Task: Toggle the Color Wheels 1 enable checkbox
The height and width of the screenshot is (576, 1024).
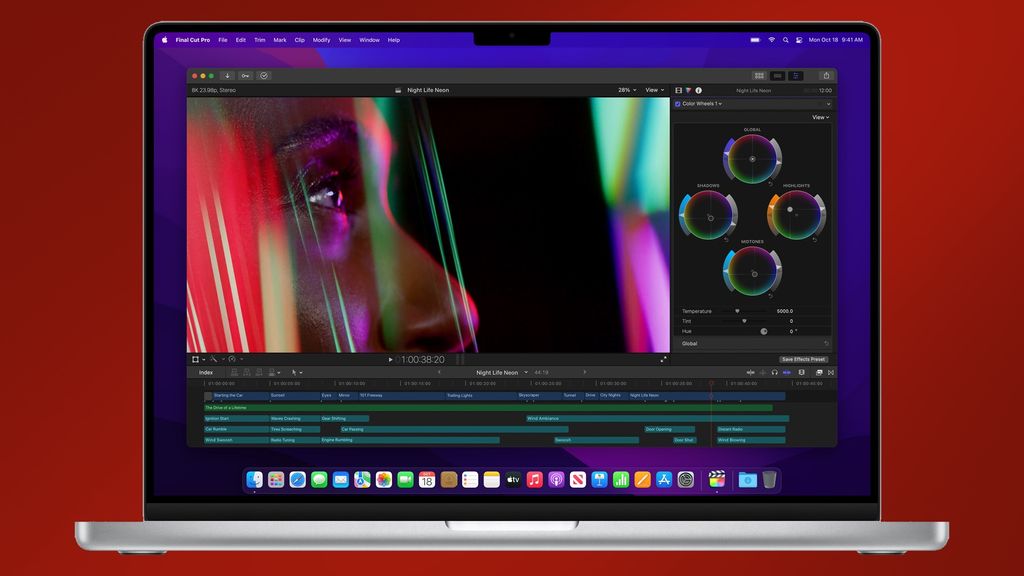Action: (x=677, y=103)
